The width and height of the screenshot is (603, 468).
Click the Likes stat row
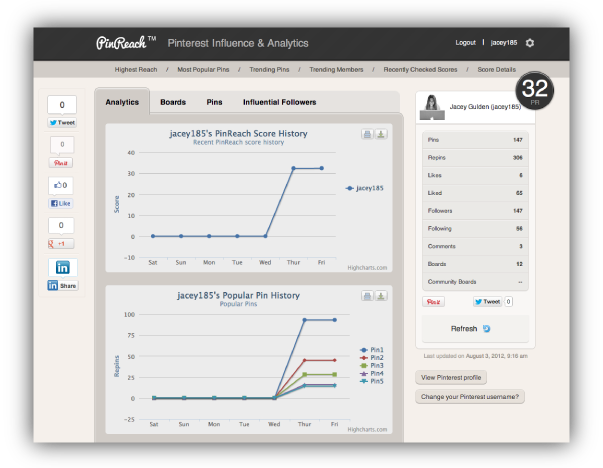point(475,175)
